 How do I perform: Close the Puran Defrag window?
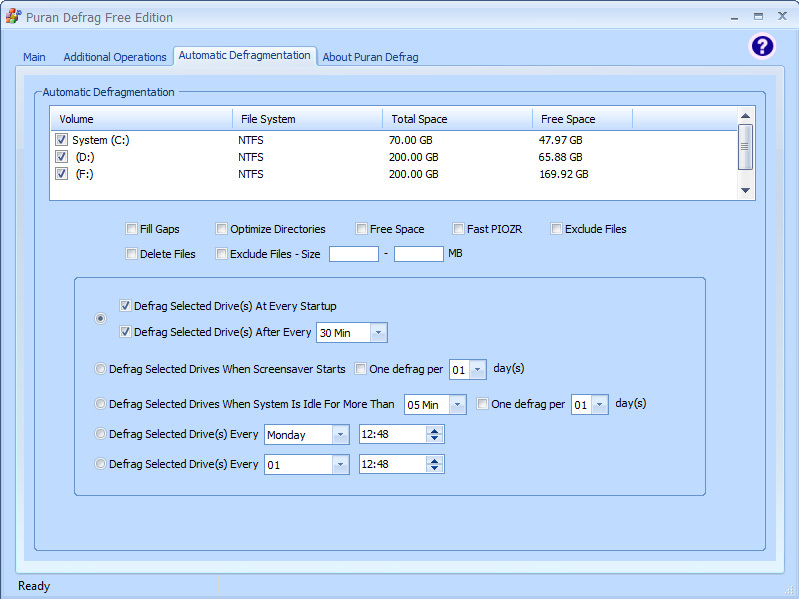(x=782, y=16)
